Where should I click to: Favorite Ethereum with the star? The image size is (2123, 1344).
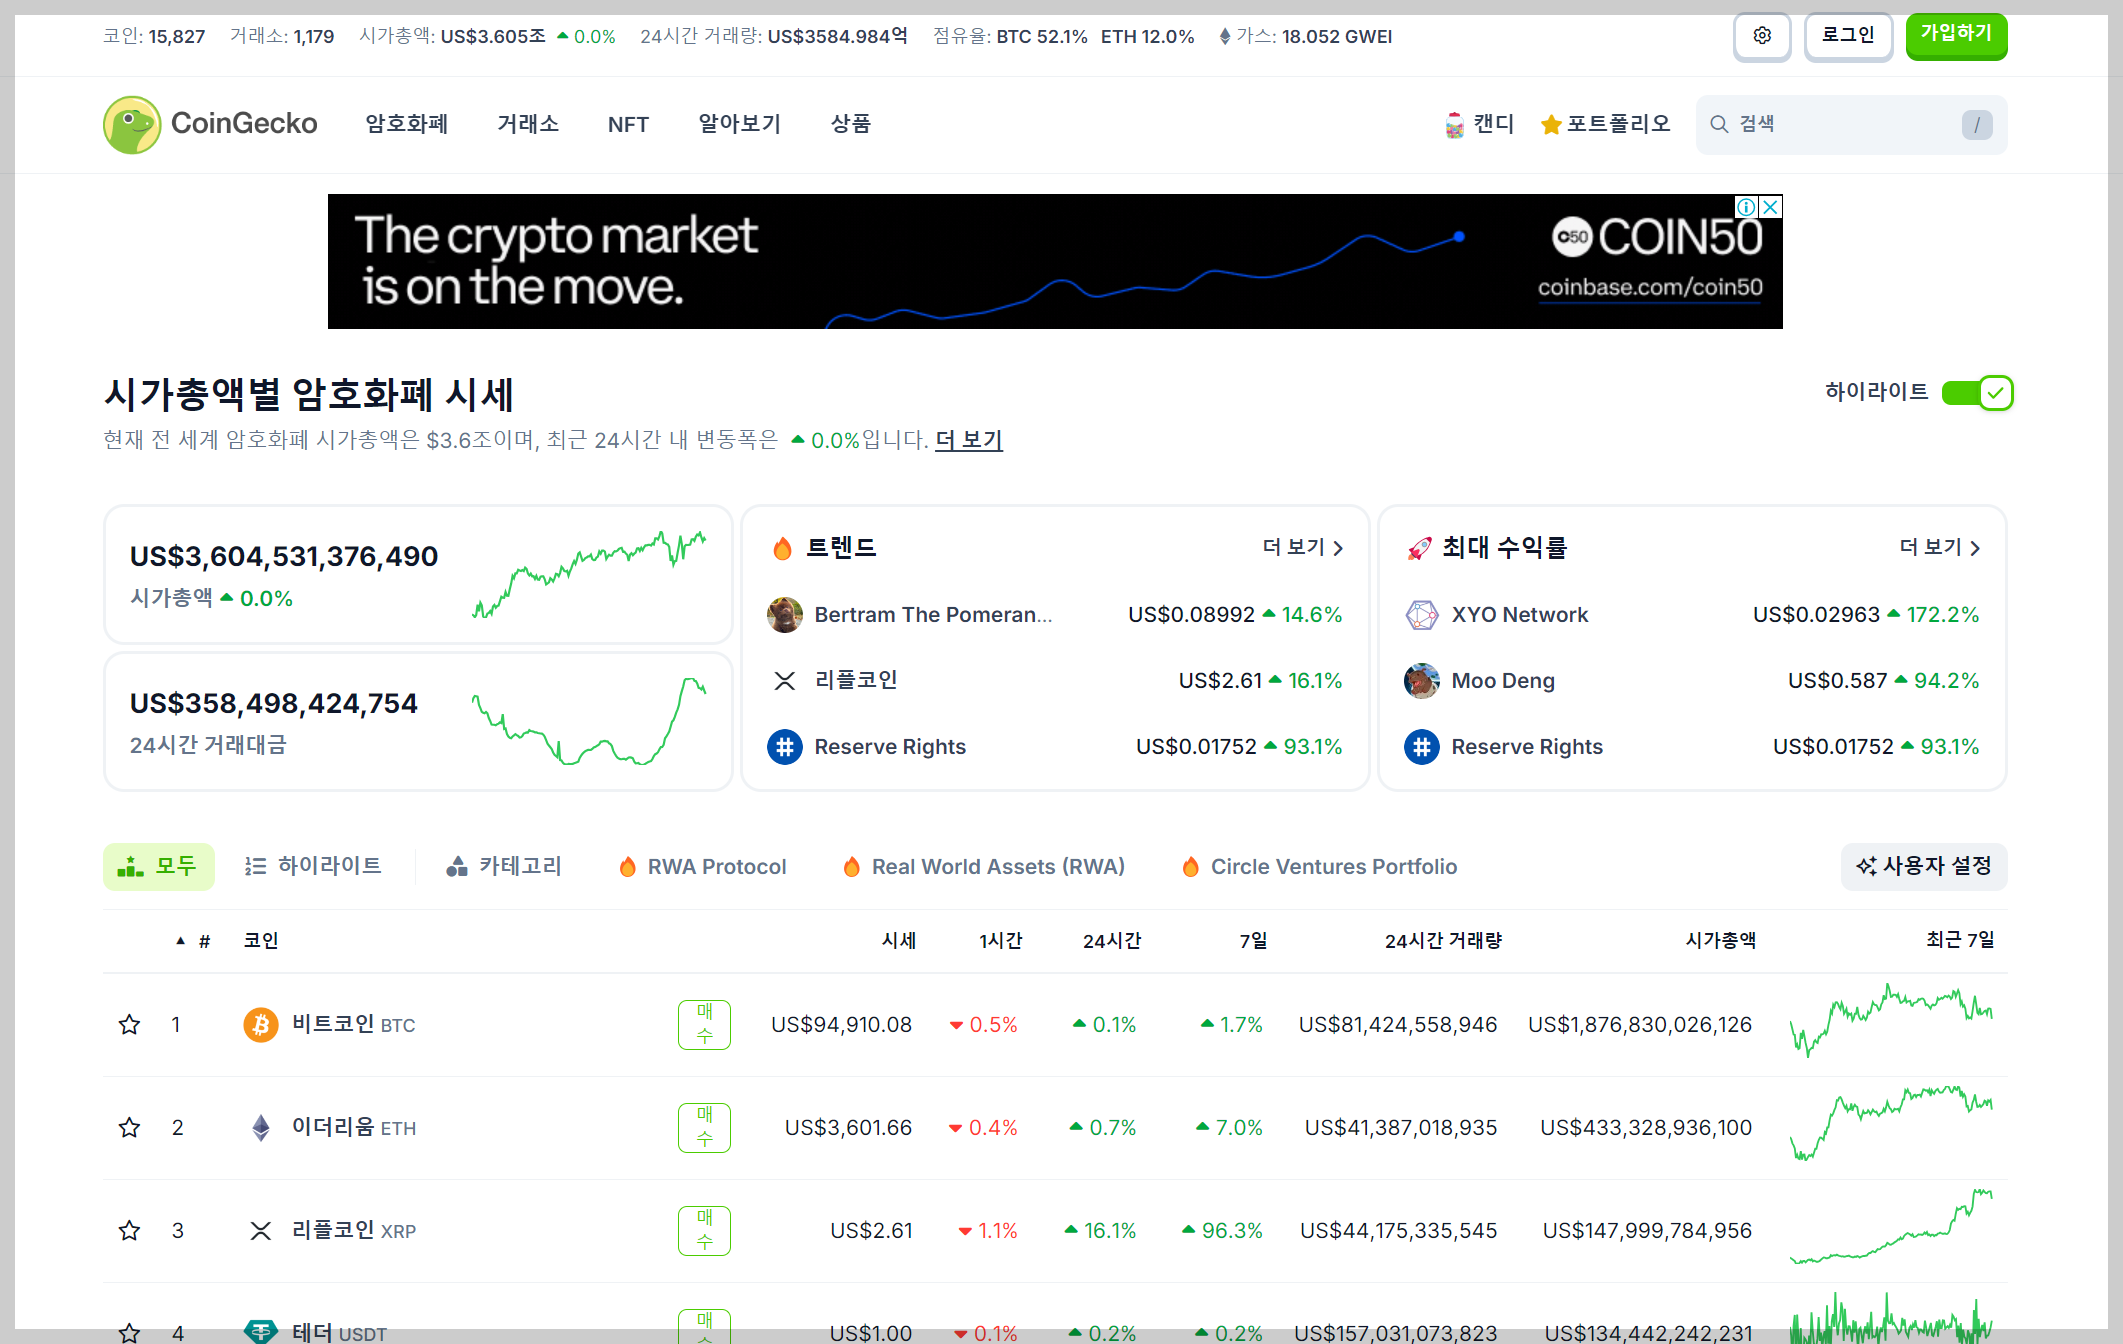(129, 1128)
